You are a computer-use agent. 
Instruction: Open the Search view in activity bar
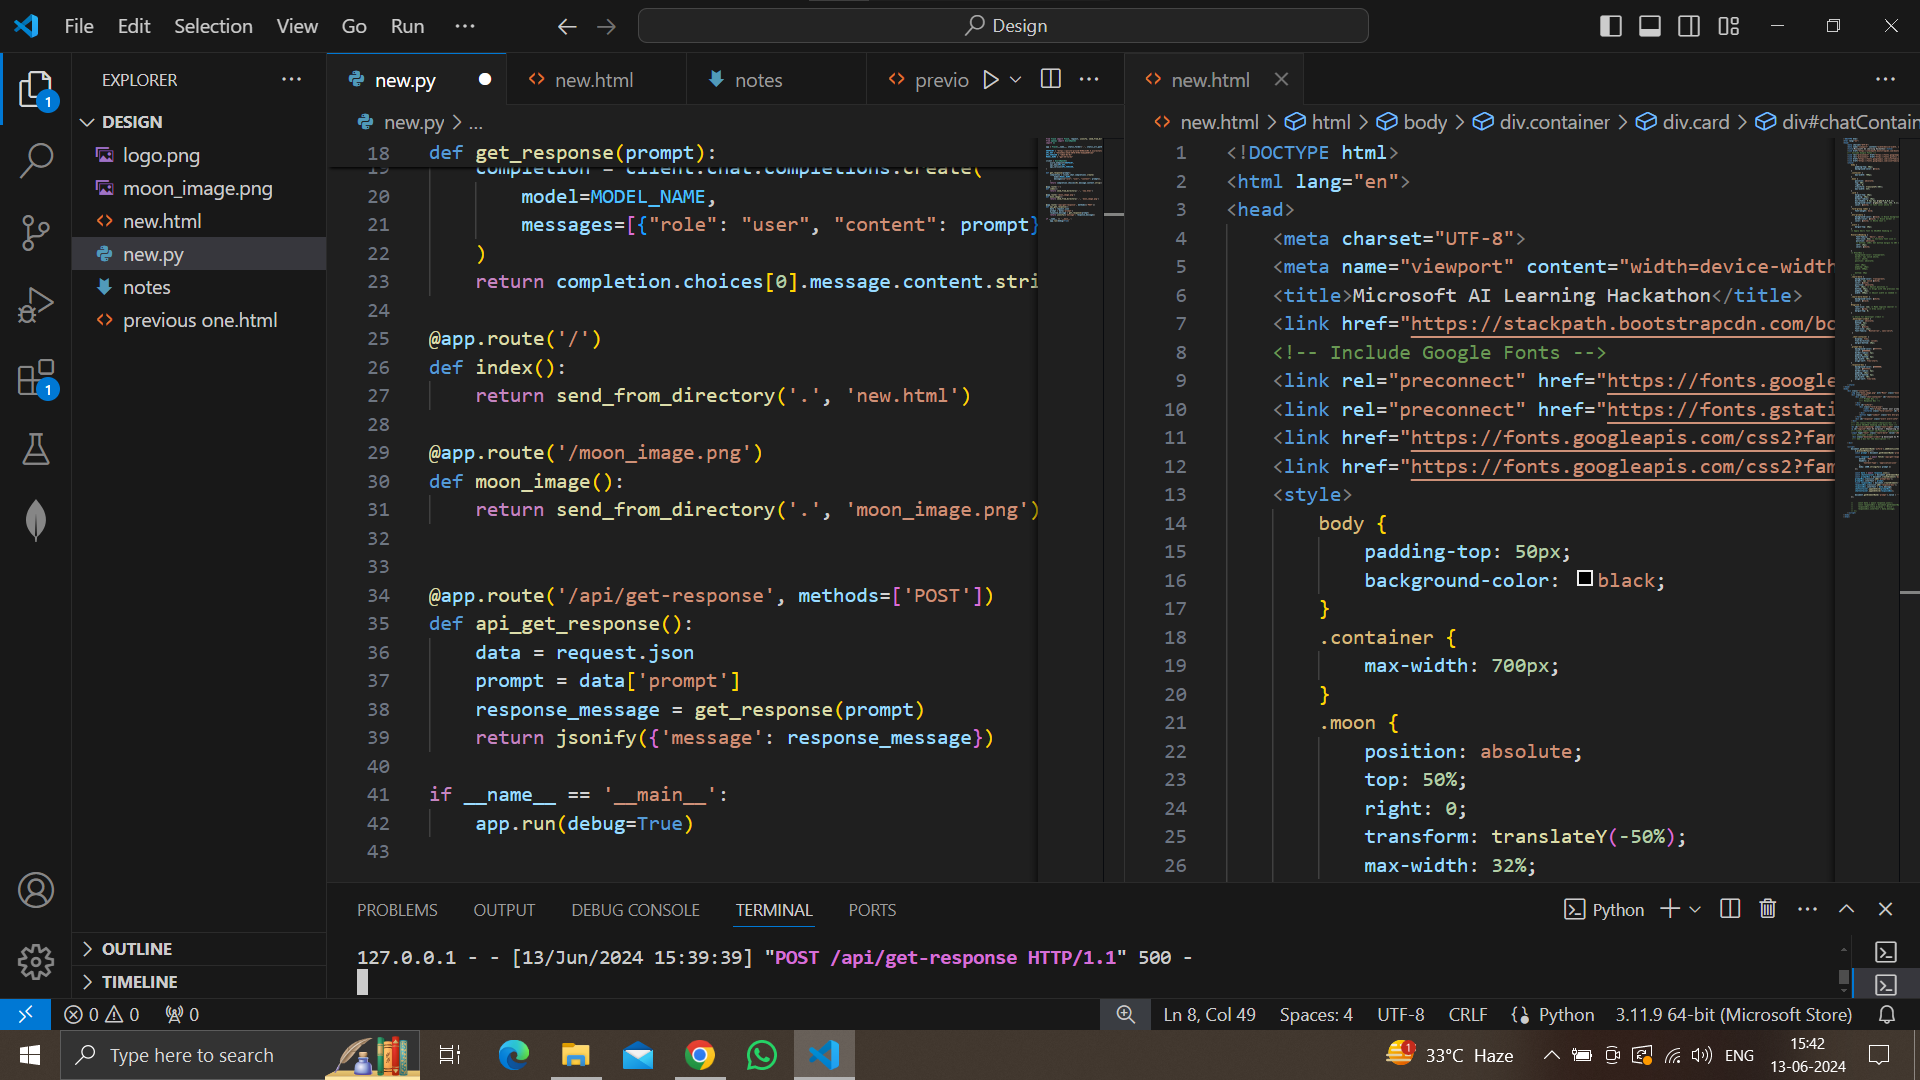36,160
